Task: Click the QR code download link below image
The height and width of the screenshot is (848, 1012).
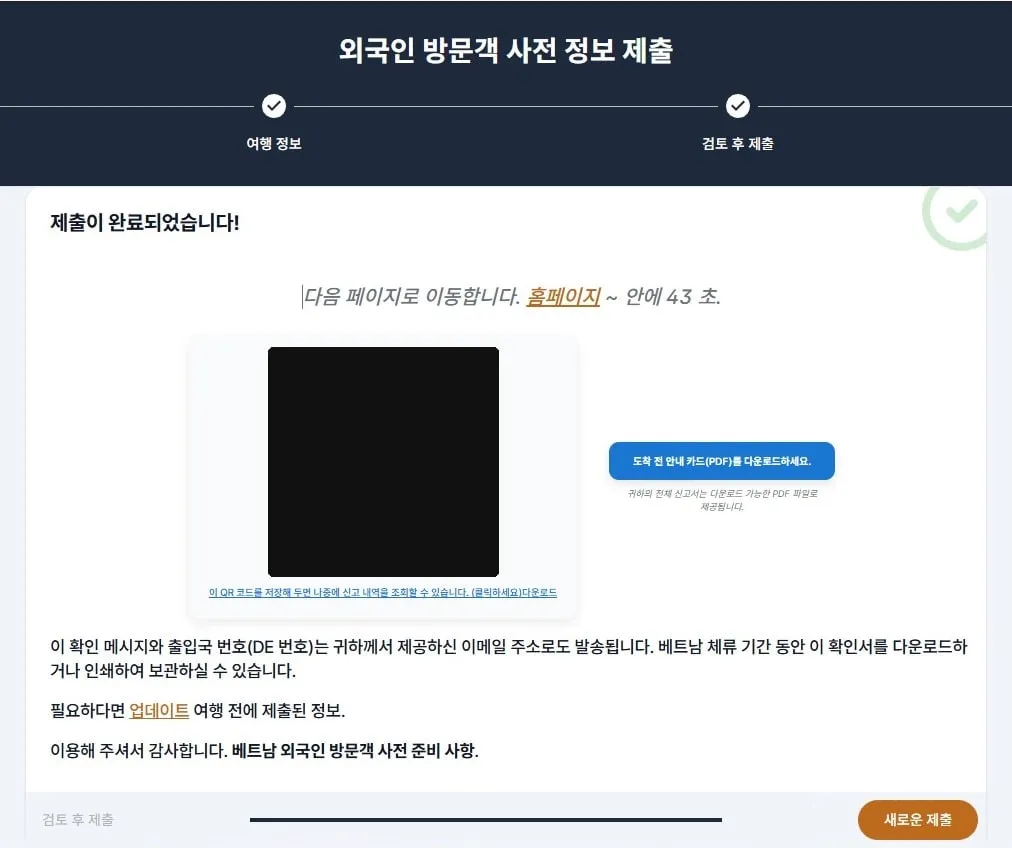Action: tap(383, 592)
